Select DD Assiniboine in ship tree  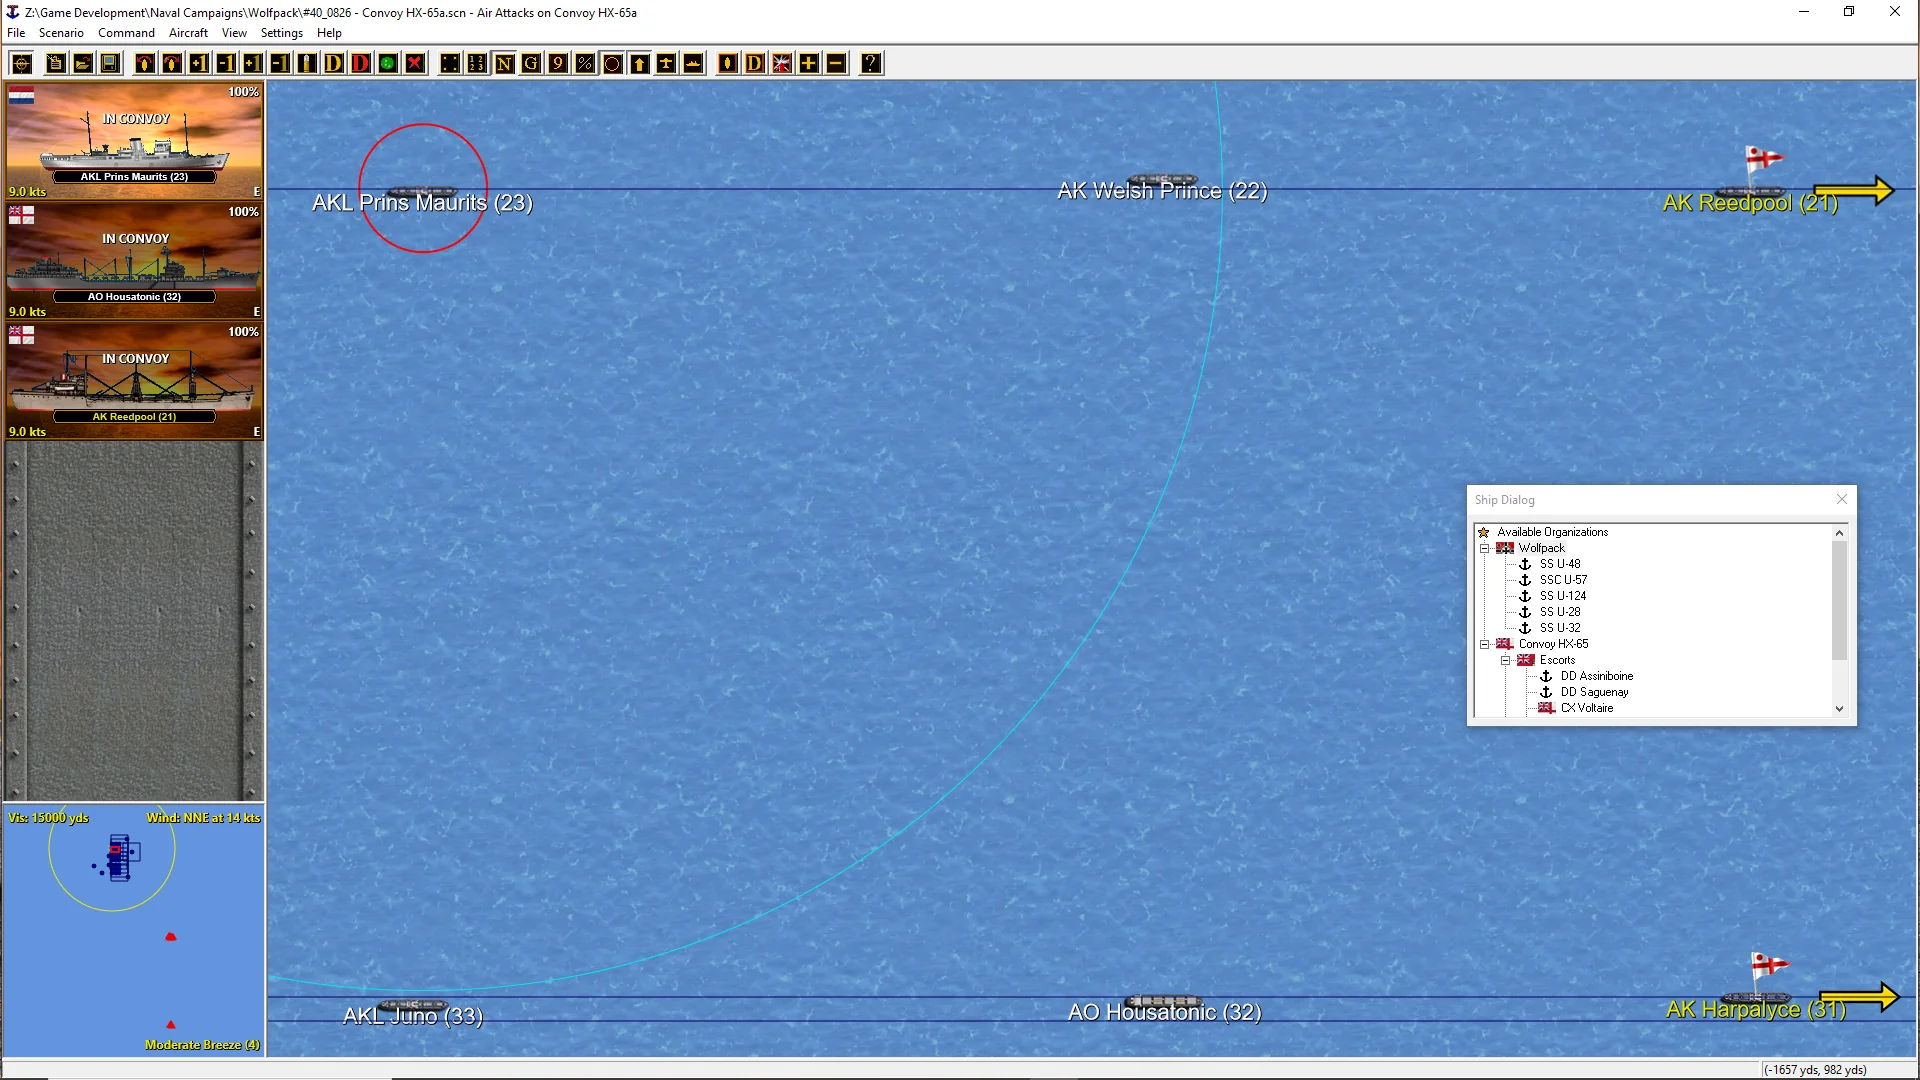[1596, 676]
